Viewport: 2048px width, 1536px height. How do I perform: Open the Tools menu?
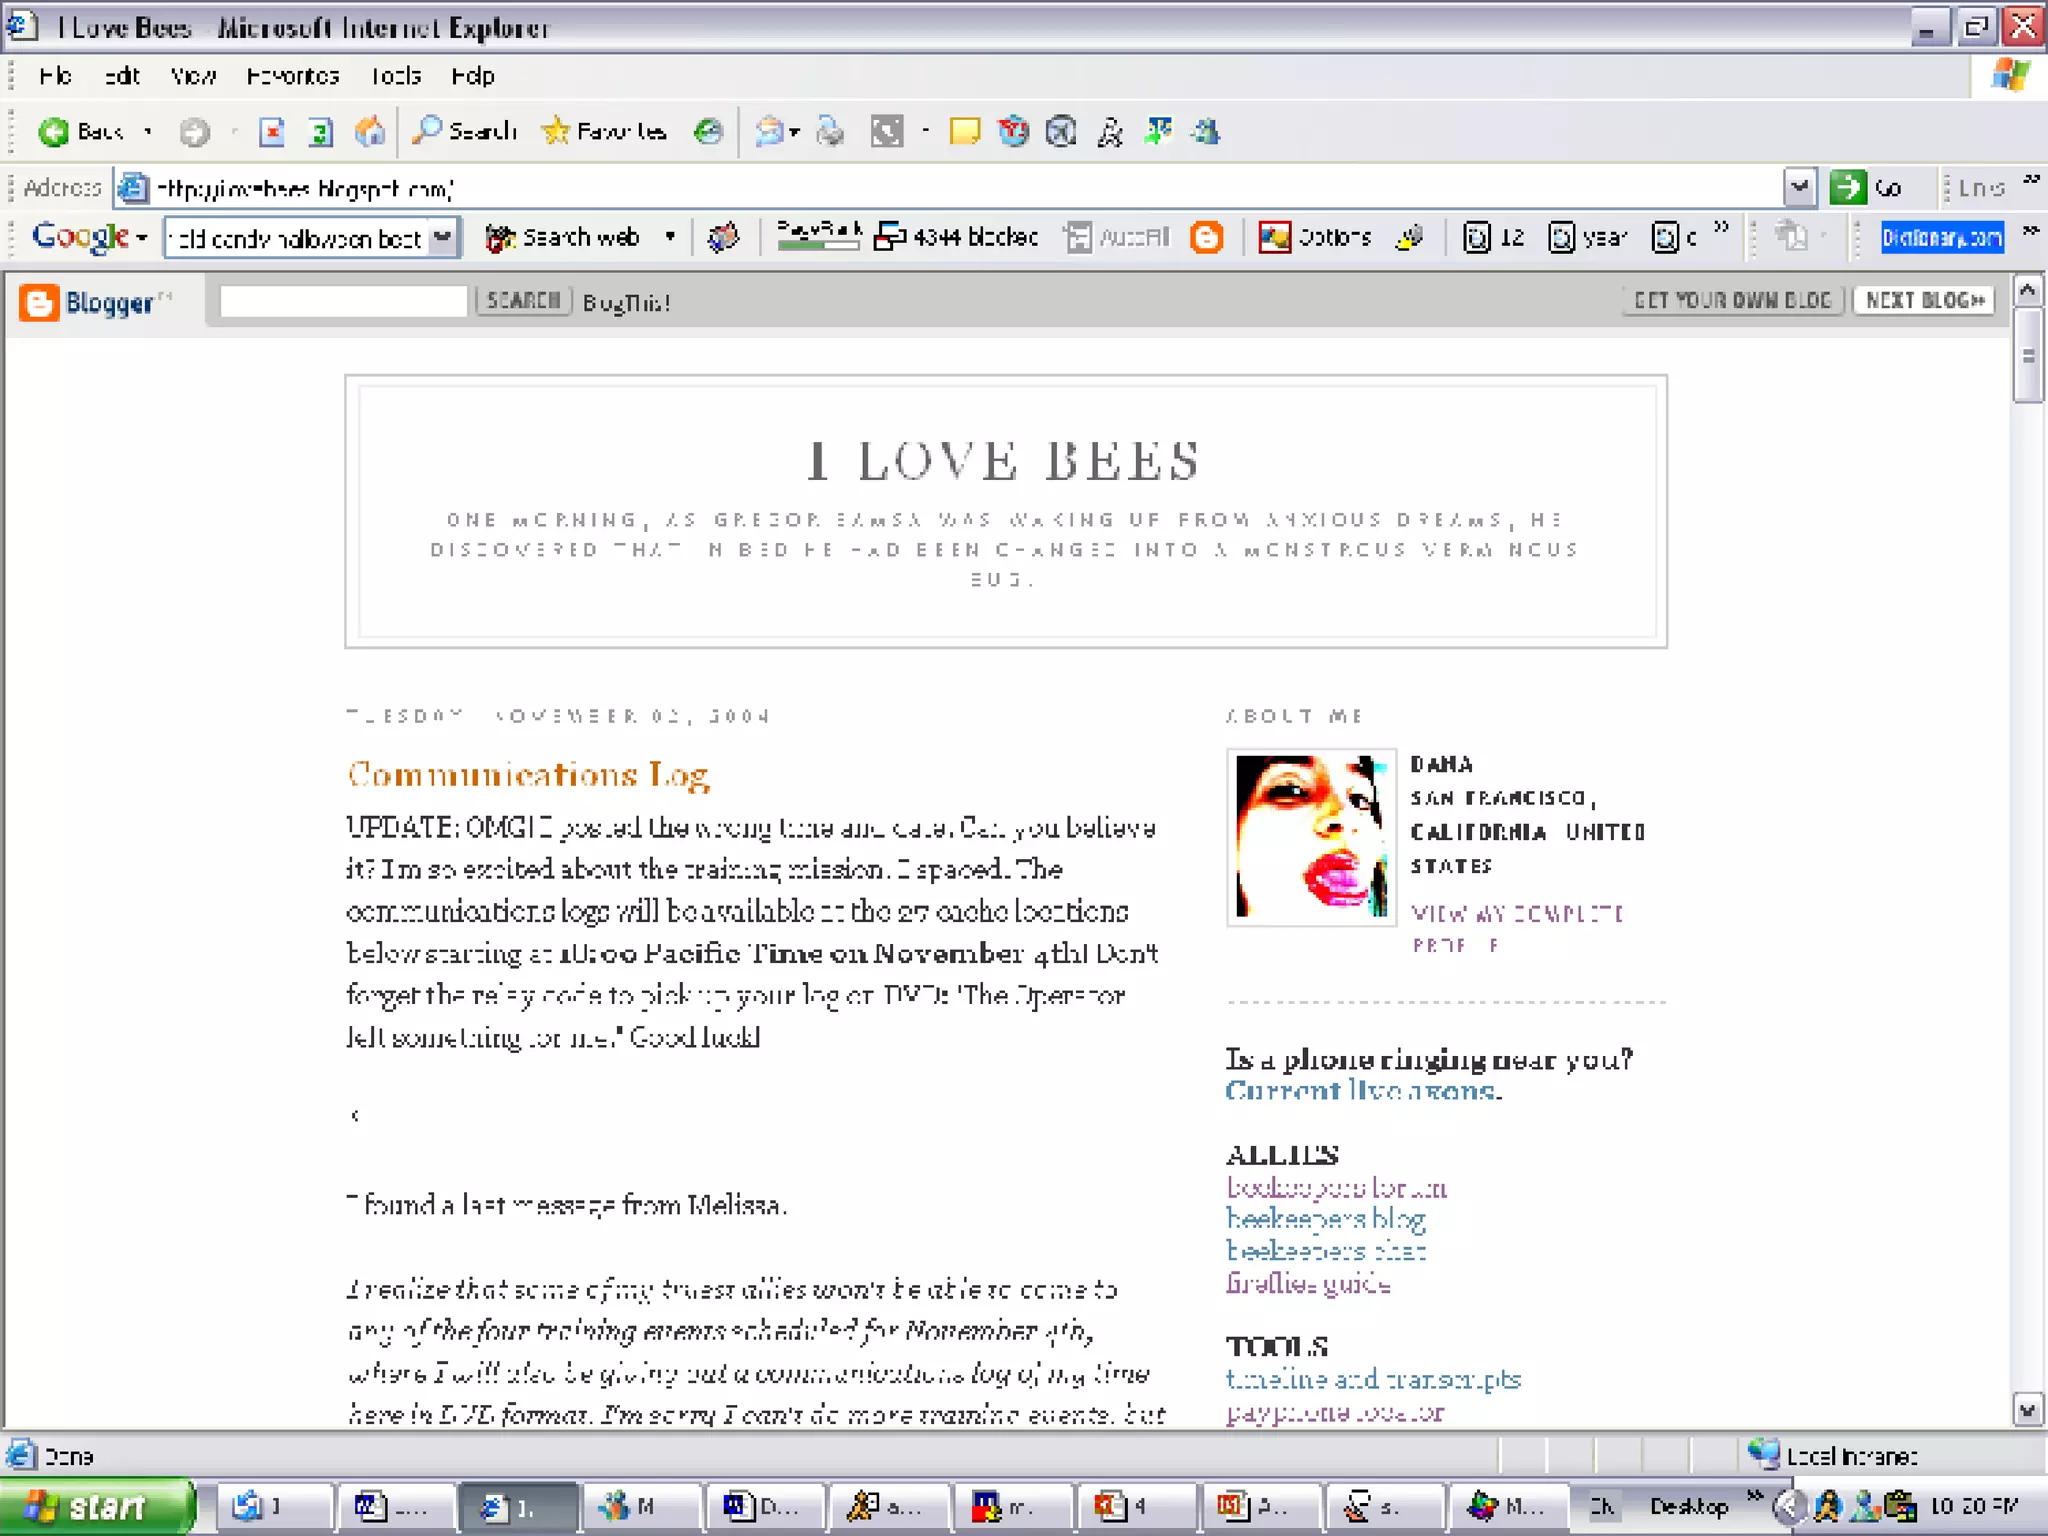(396, 76)
